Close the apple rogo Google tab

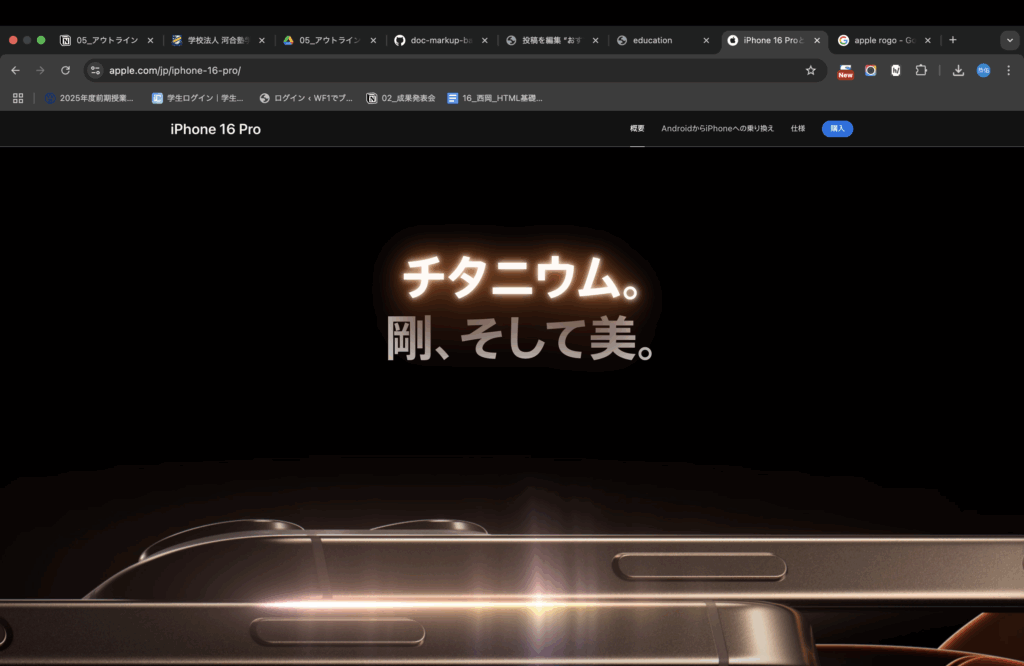pos(928,40)
